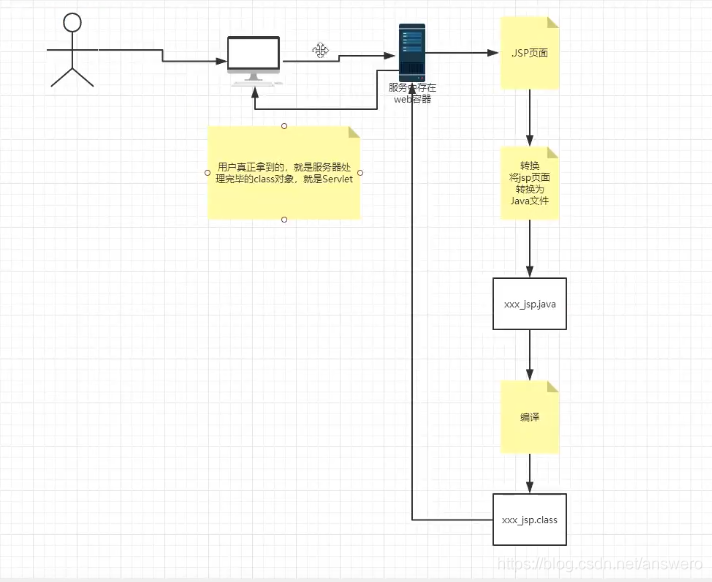This screenshot has height=582, width=712.
Task: Select the desktop computer monitor shape
Action: [254, 61]
